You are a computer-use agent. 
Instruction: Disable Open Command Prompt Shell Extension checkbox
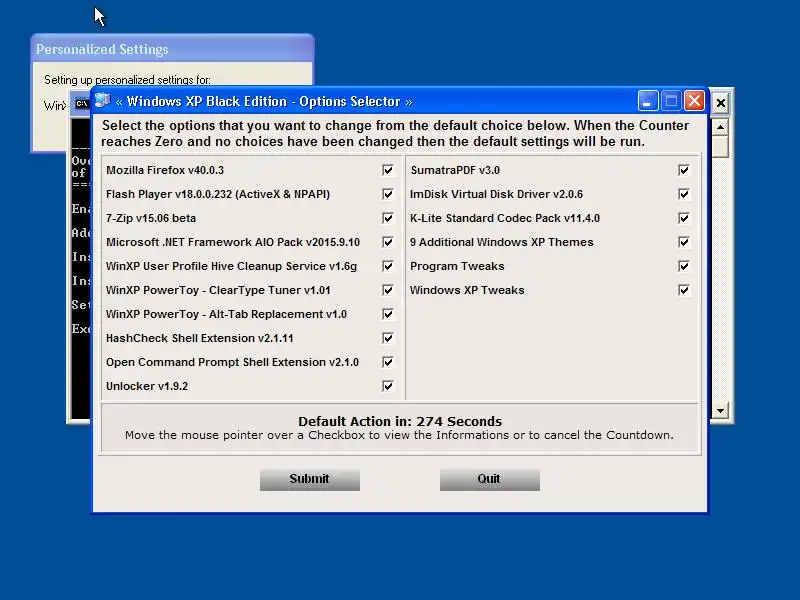click(388, 362)
